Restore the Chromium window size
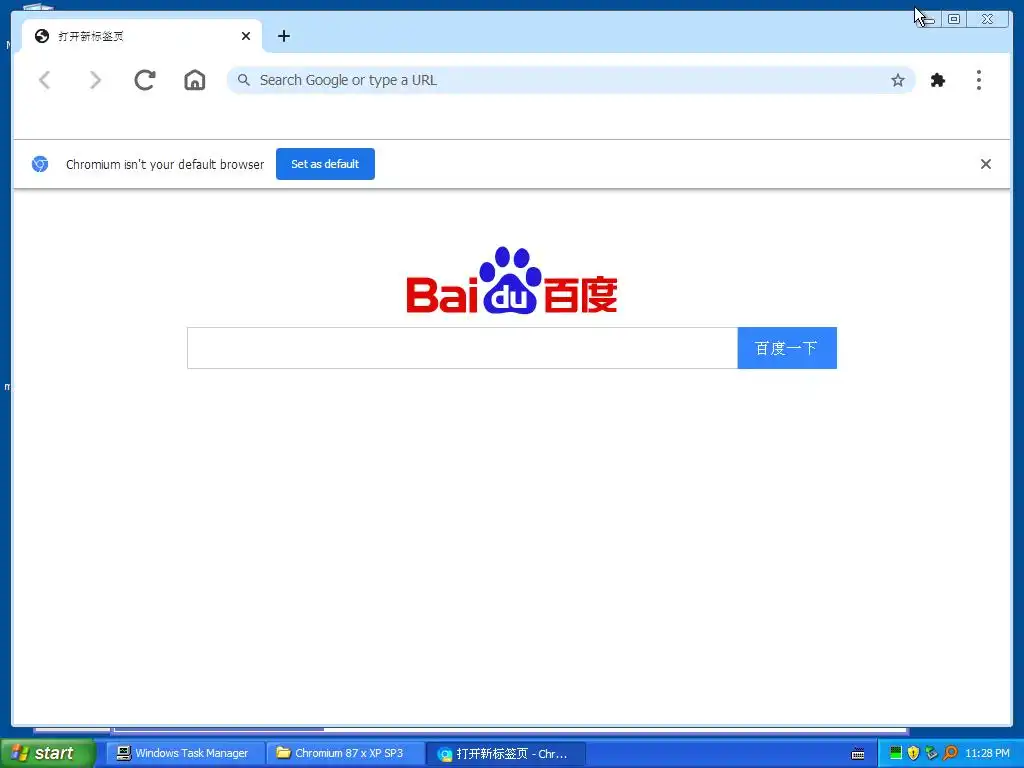1024x768 pixels. [x=953, y=19]
